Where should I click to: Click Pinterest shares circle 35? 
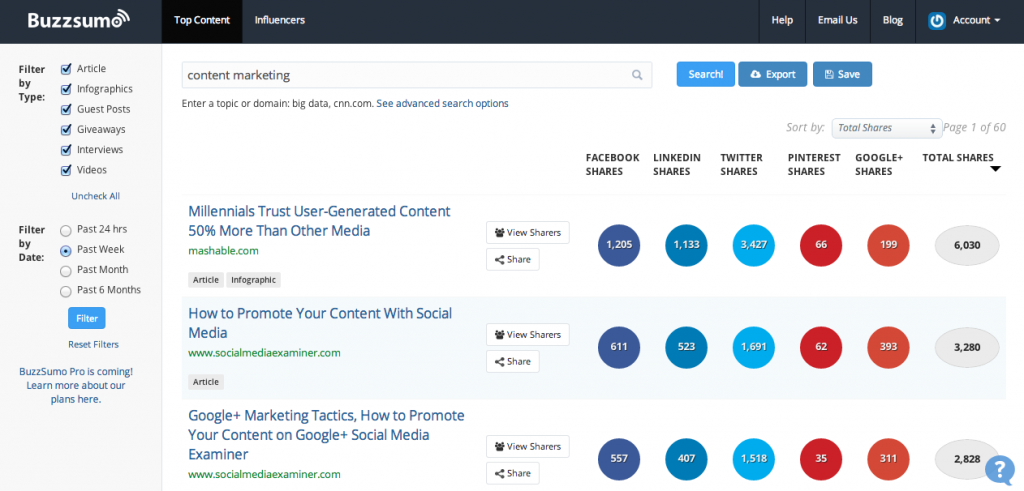point(821,459)
